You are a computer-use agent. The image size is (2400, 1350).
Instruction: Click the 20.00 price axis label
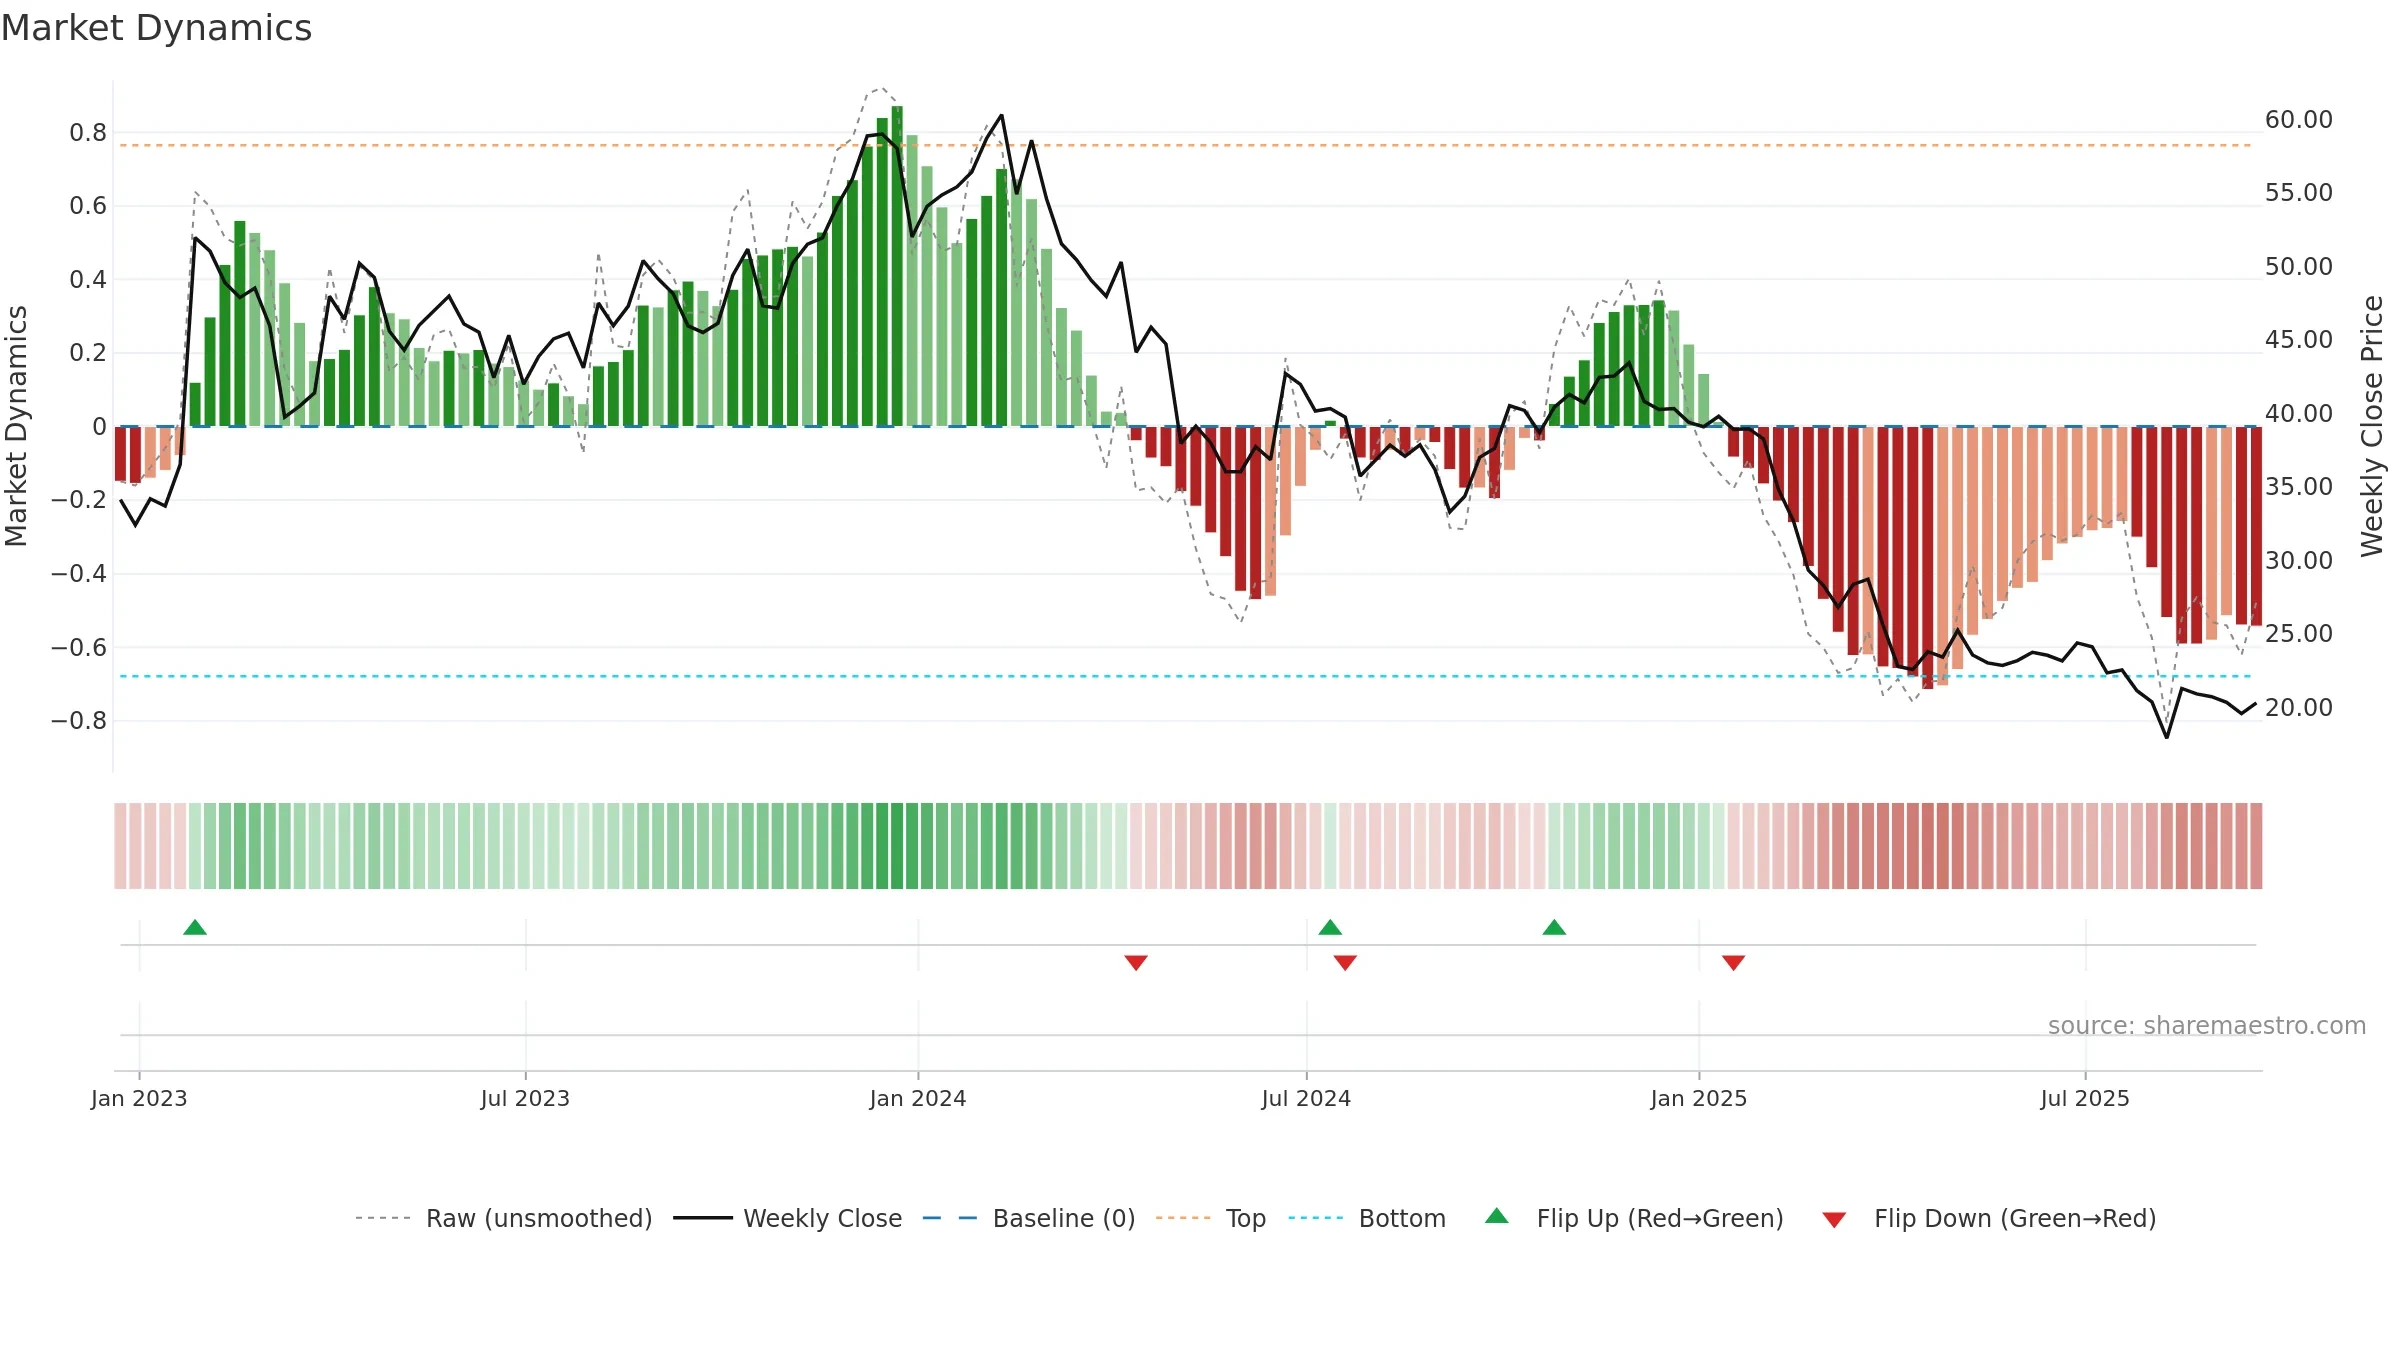(x=2299, y=707)
